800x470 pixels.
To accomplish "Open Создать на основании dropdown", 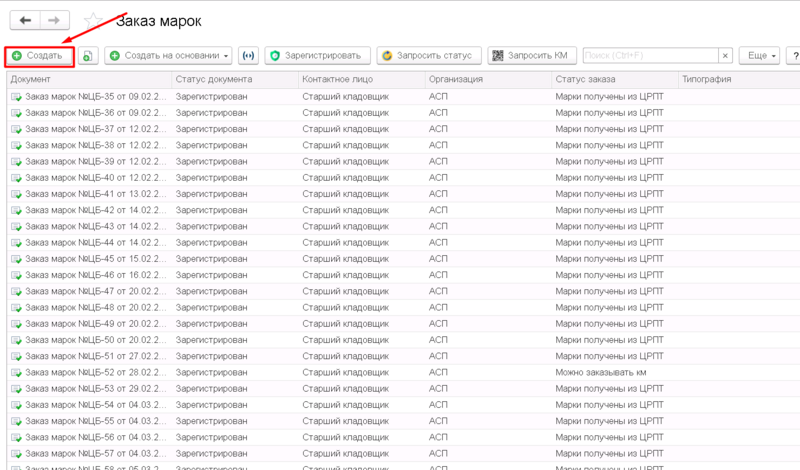I will [168, 56].
